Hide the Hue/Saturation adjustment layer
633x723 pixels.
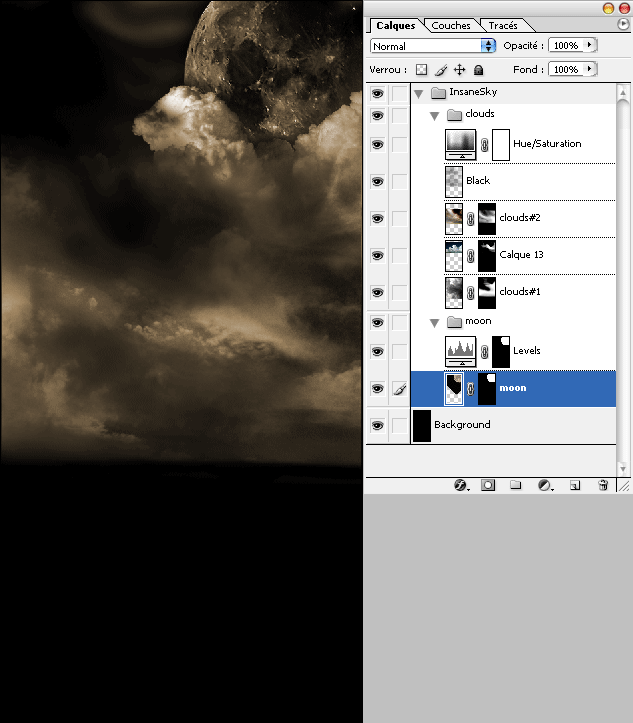(x=378, y=145)
